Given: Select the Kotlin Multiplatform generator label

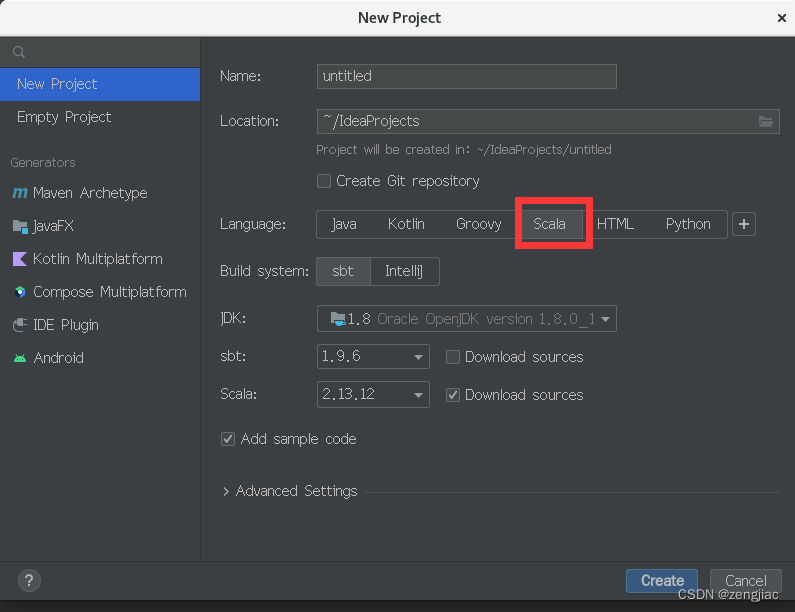Looking at the screenshot, I should [x=98, y=259].
